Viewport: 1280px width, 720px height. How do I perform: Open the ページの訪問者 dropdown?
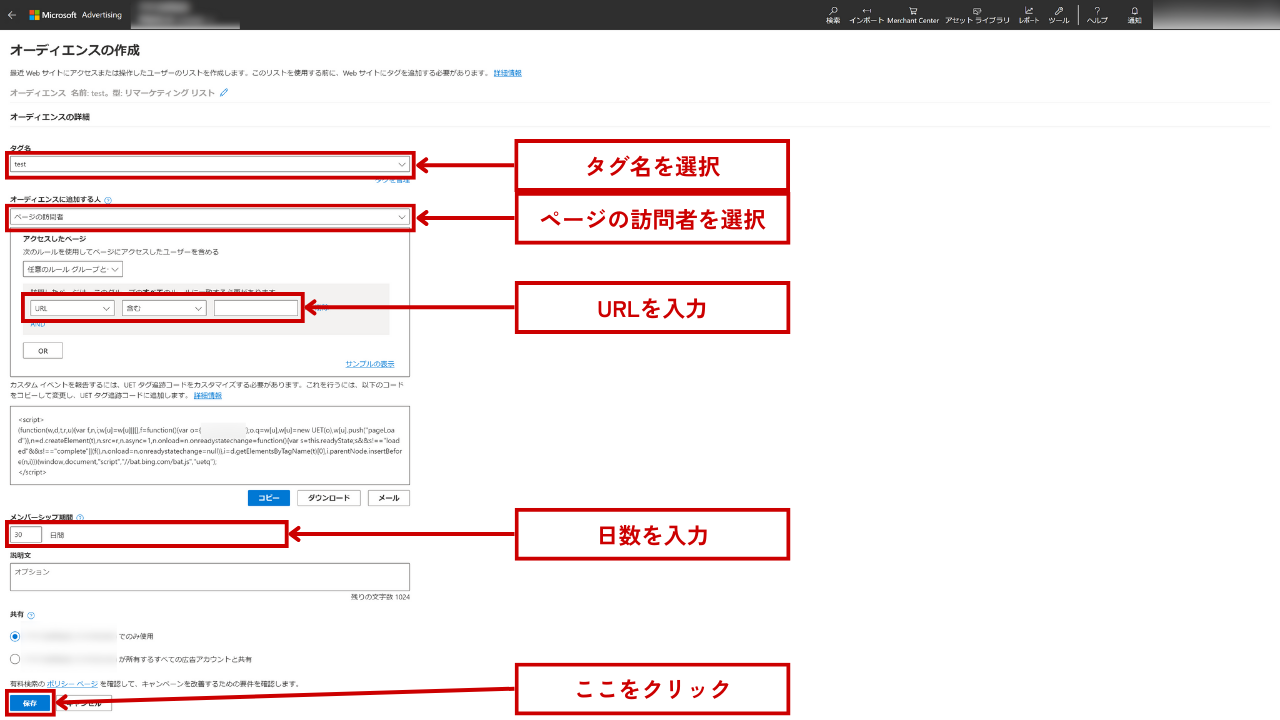click(209, 217)
